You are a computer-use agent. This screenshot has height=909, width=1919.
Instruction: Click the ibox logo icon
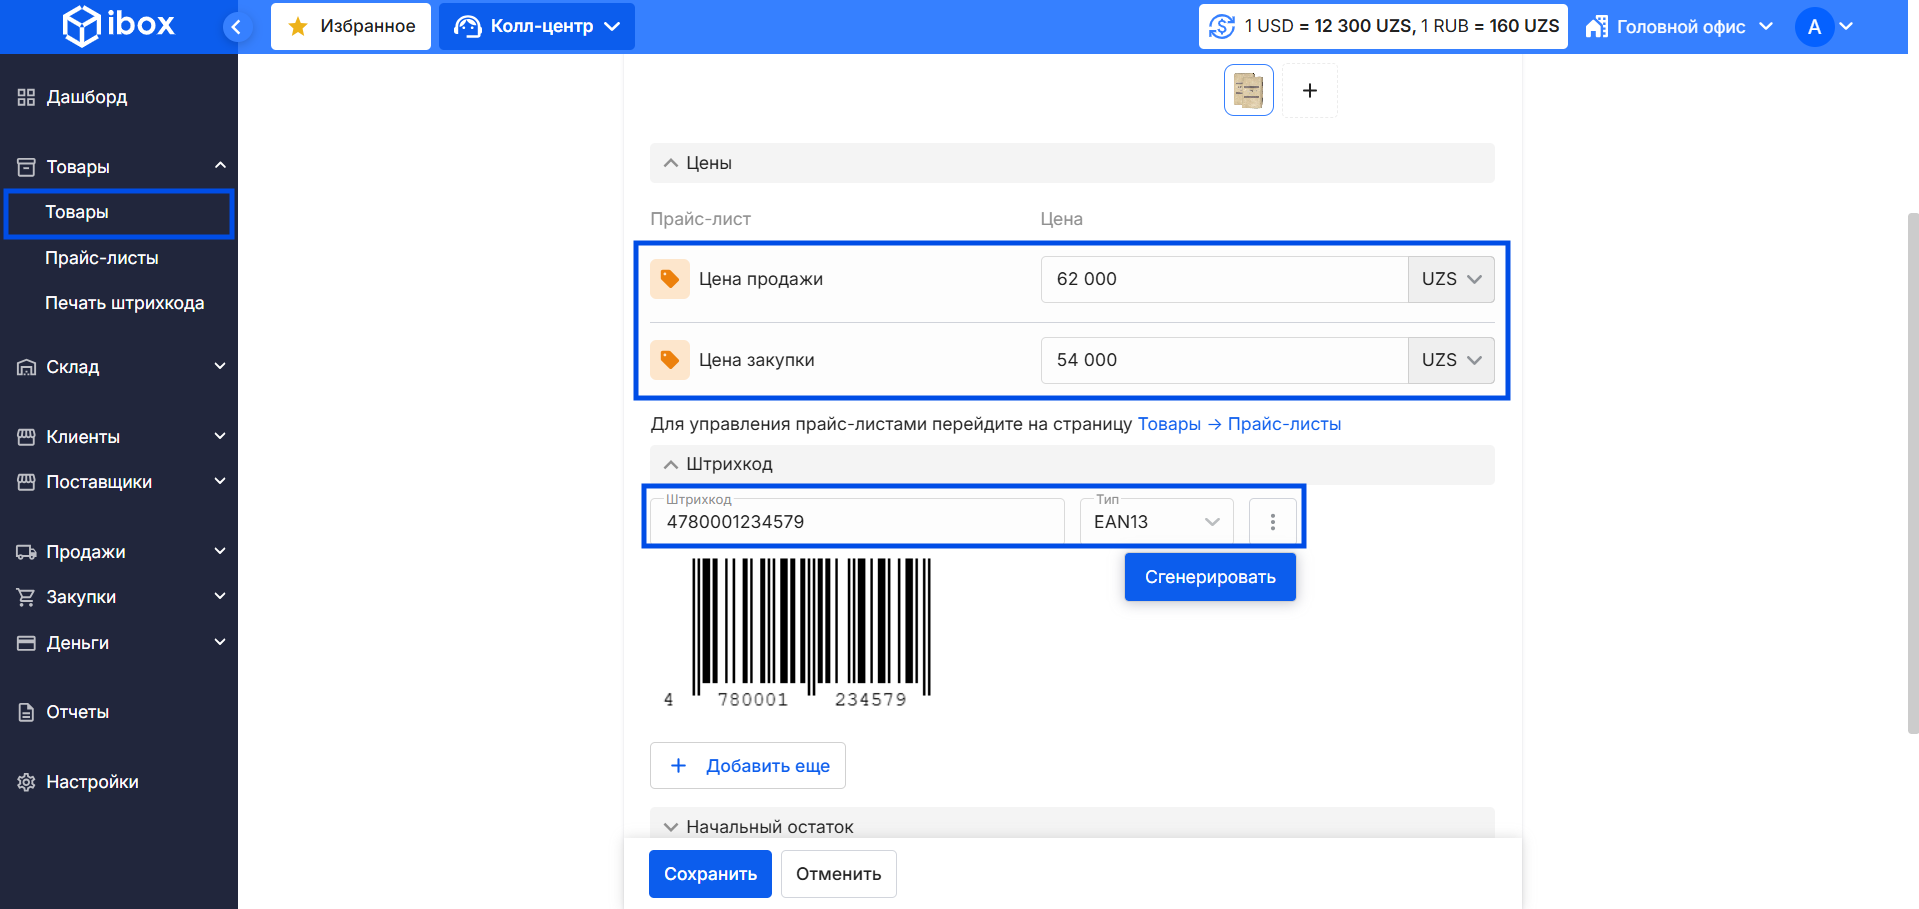[x=81, y=26]
